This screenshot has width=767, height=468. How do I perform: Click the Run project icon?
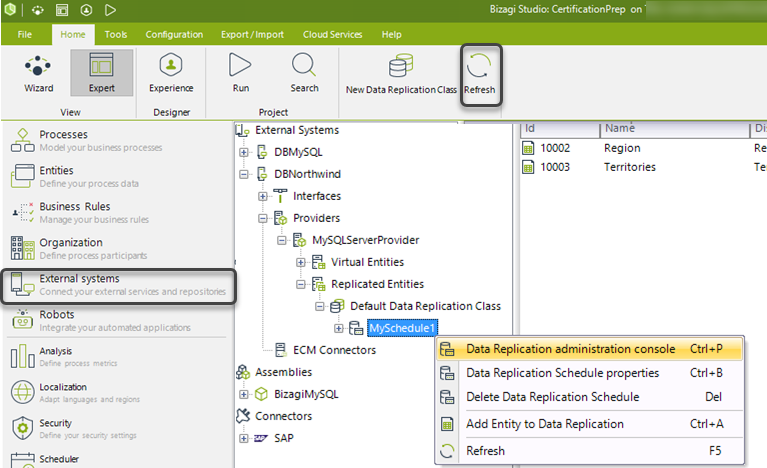(x=240, y=65)
